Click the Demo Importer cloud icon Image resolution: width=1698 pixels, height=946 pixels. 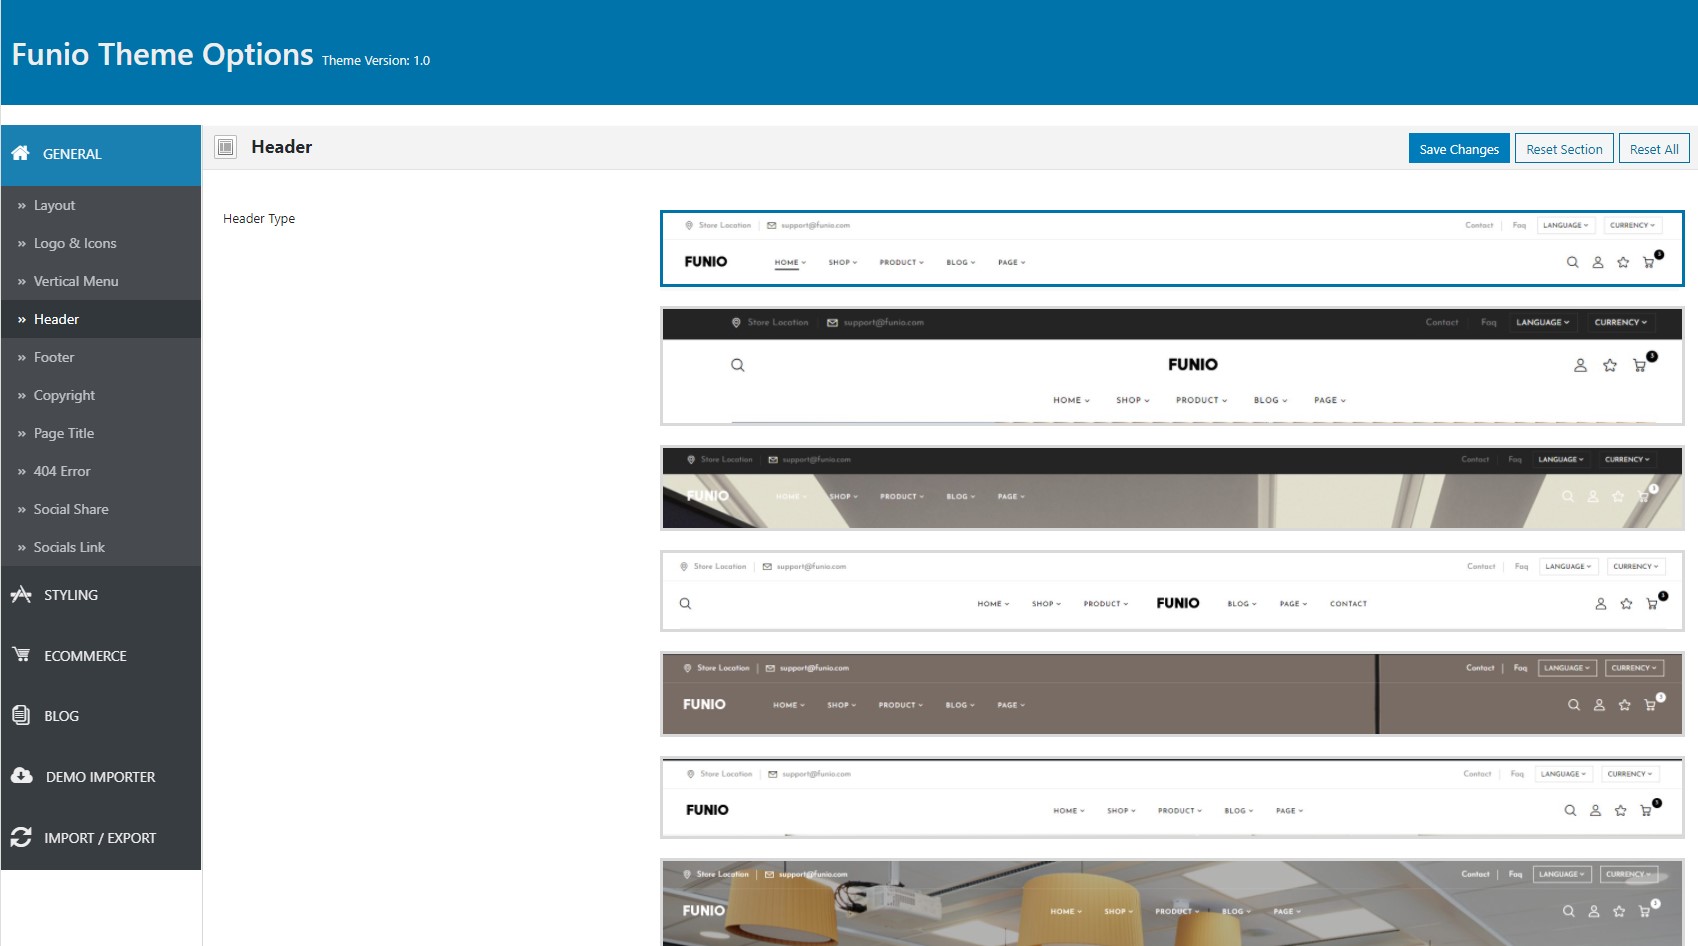click(x=22, y=776)
